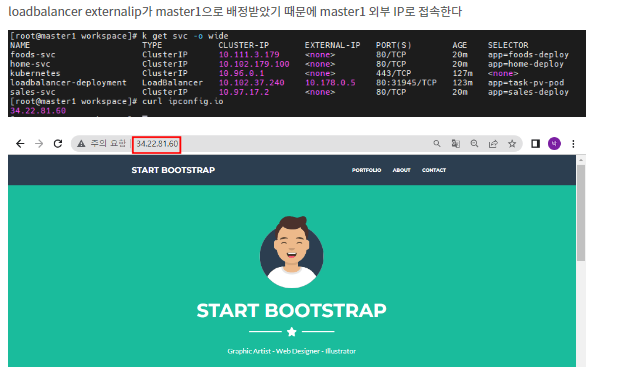Click external IP 10.178.0.5 in terminal
Image resolution: width=626 pixels, height=387 pixels.
pyautogui.click(x=330, y=83)
